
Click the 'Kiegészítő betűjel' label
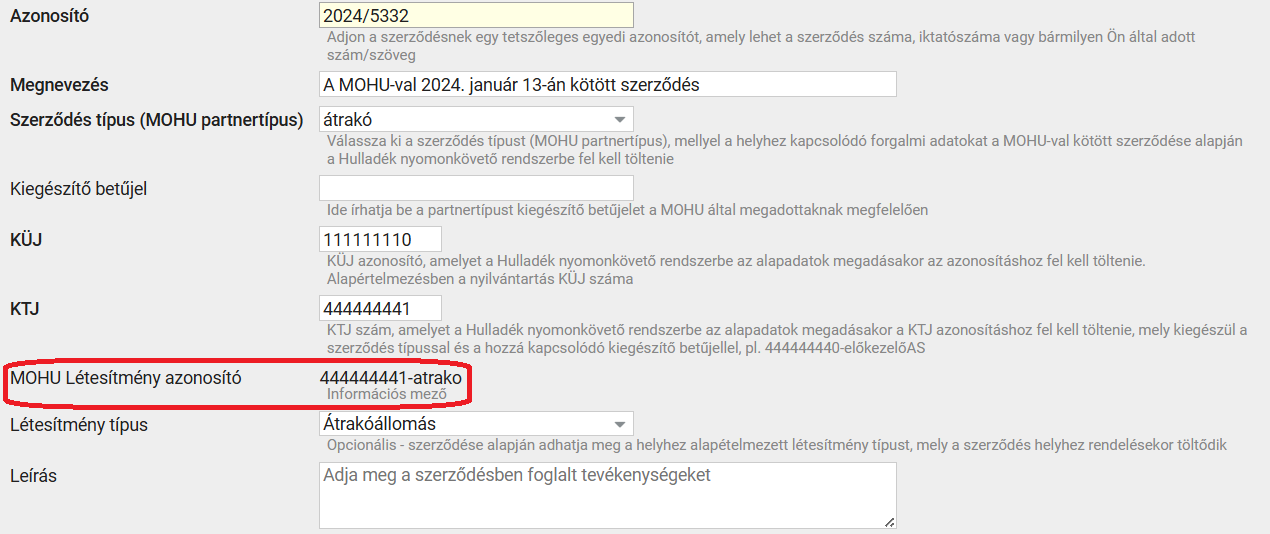pos(78,188)
